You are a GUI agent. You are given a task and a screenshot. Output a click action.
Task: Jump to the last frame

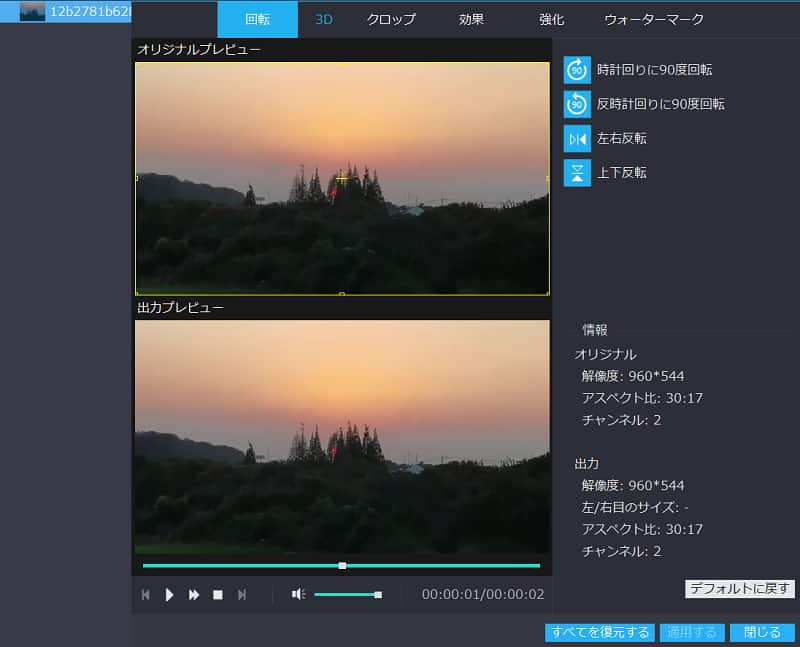(241, 594)
